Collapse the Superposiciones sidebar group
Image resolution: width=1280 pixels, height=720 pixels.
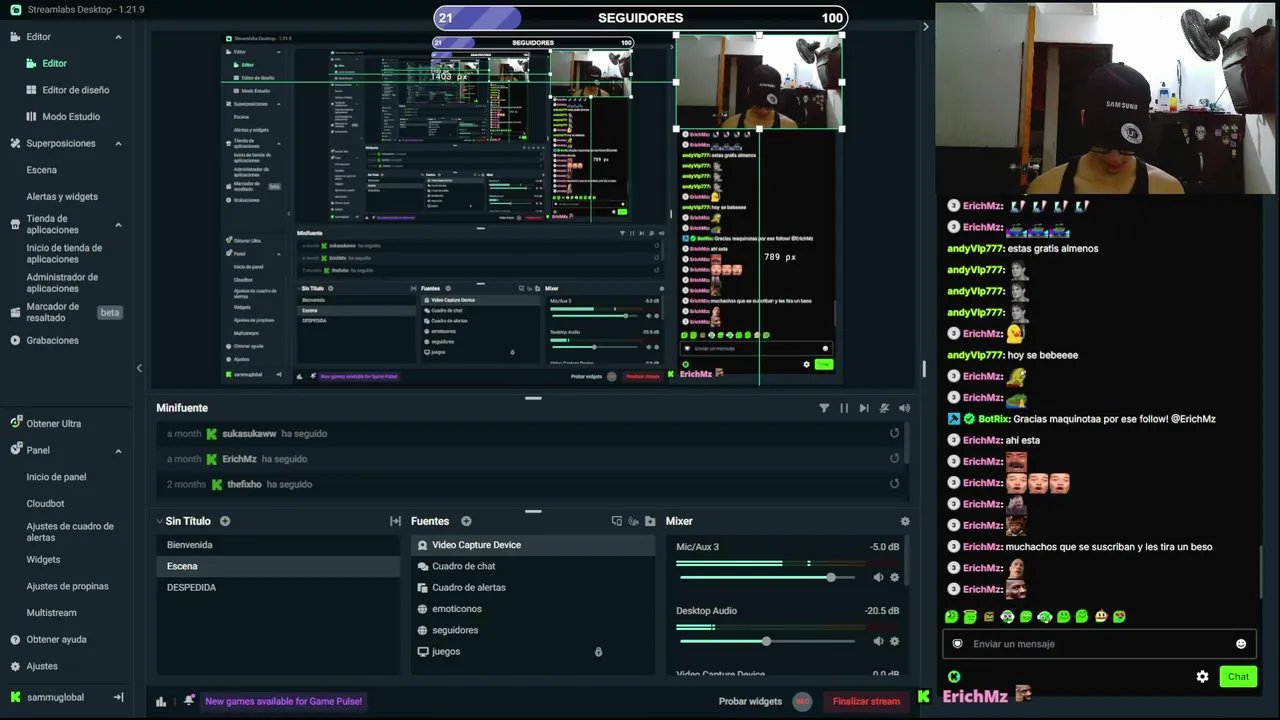[118, 143]
